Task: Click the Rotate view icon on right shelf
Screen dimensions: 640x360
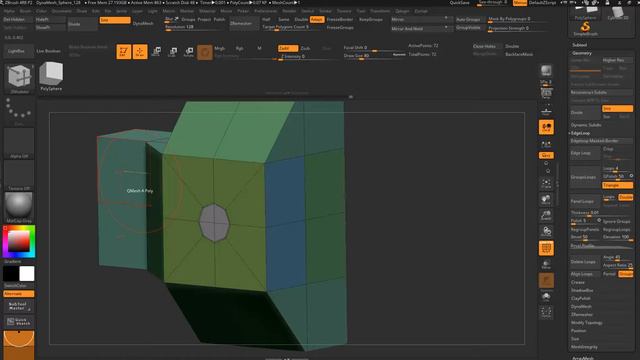Action: (546, 231)
